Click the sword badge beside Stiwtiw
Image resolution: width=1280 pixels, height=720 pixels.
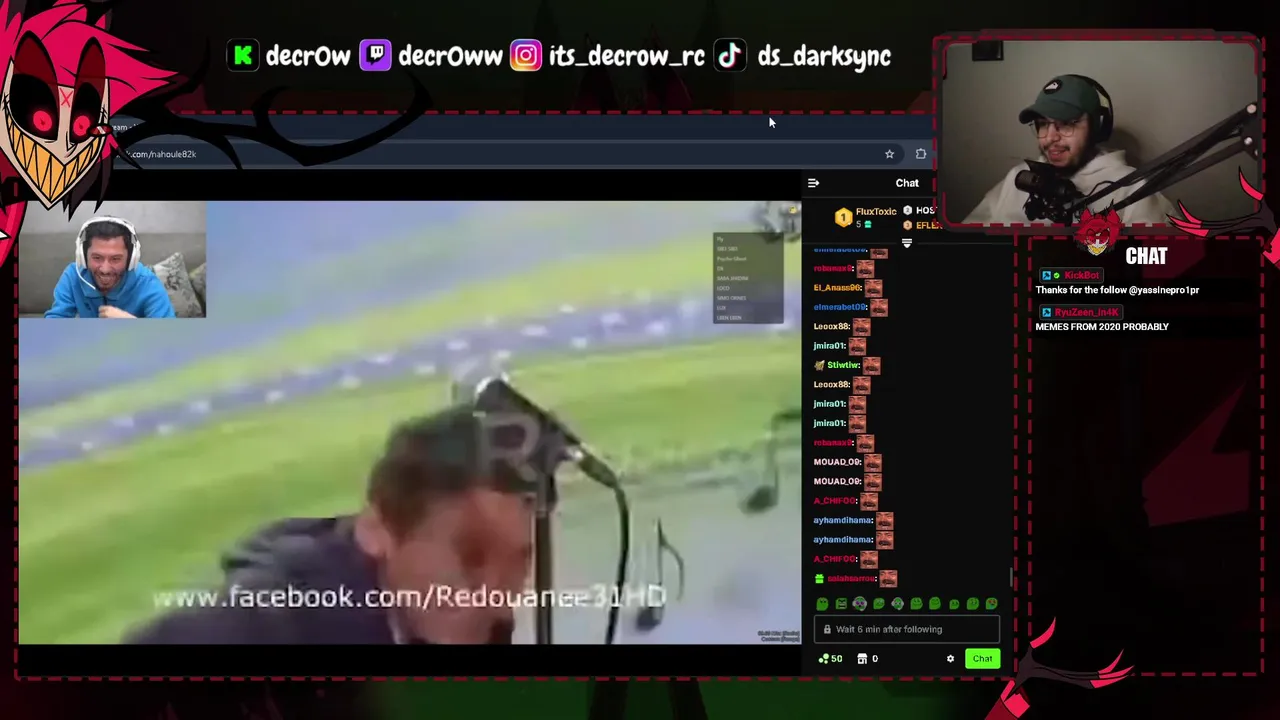[x=819, y=365]
